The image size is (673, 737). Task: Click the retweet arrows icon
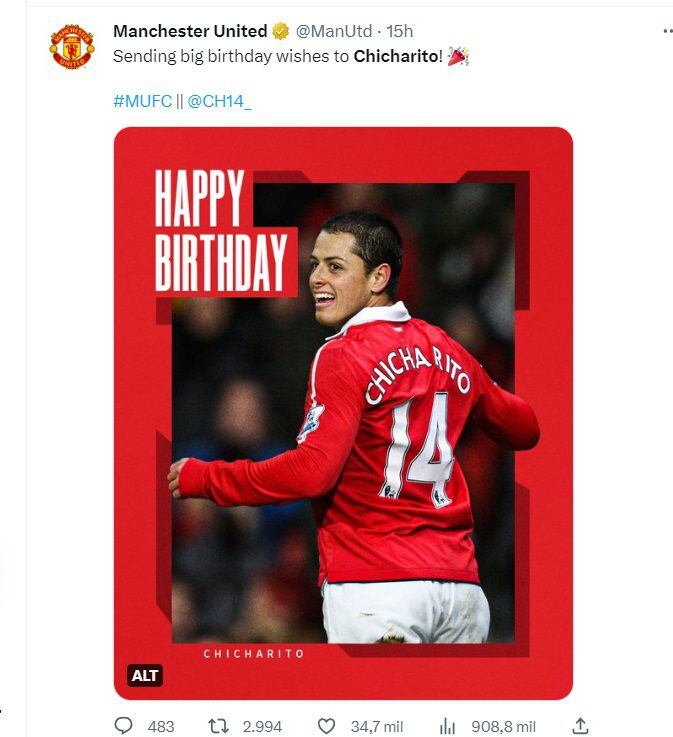pyautogui.click(x=218, y=726)
